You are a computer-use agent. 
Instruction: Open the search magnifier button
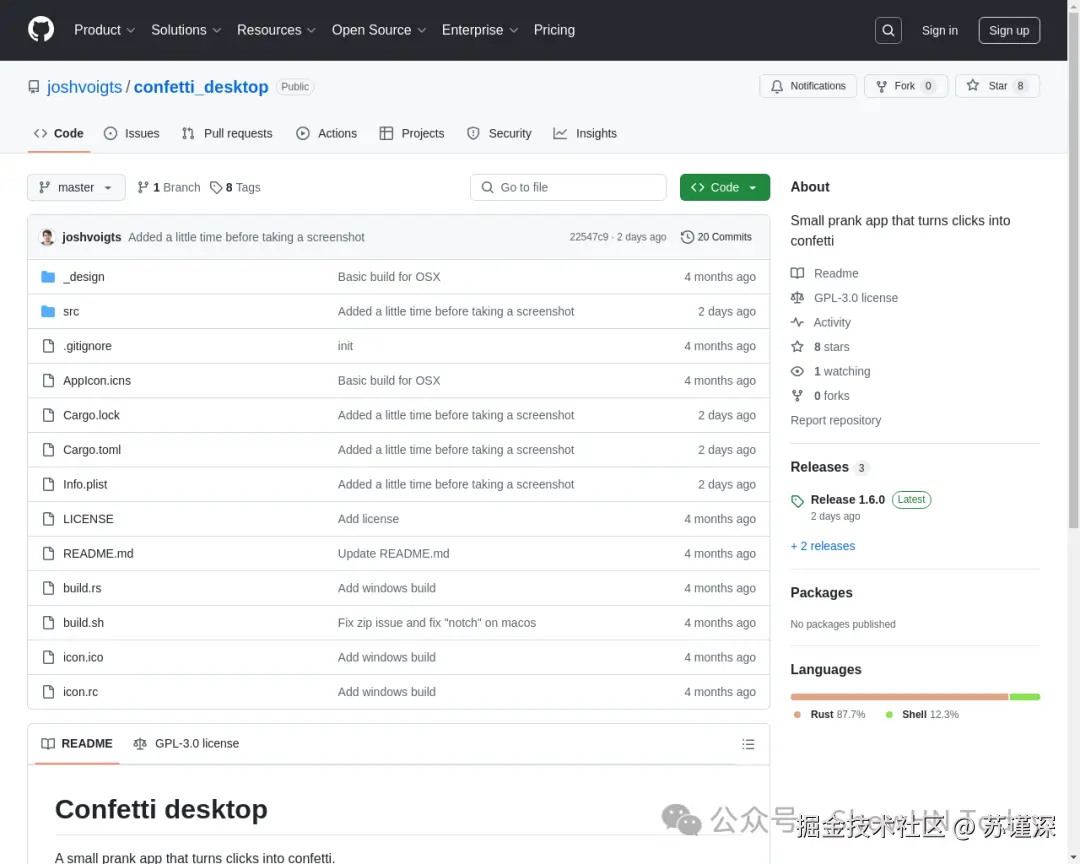click(x=888, y=30)
